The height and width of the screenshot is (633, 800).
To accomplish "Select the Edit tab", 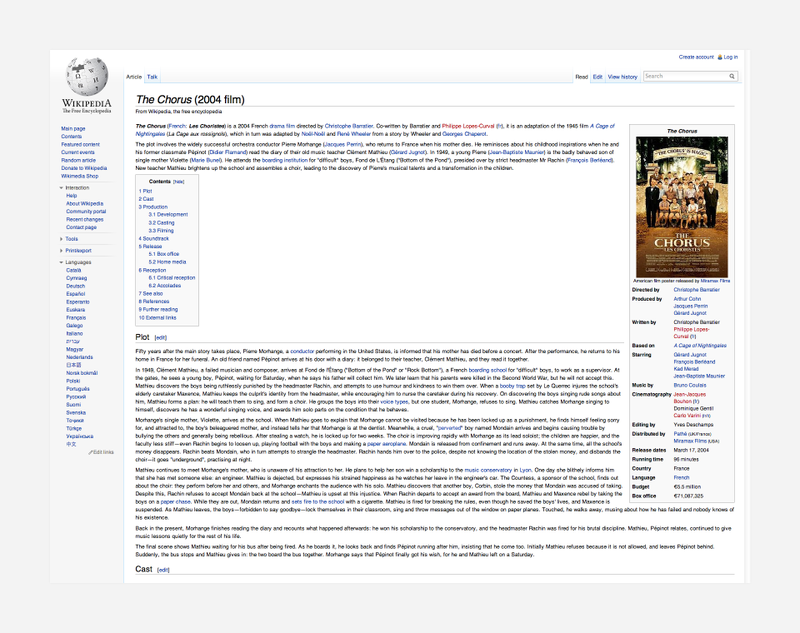I will coord(597,77).
